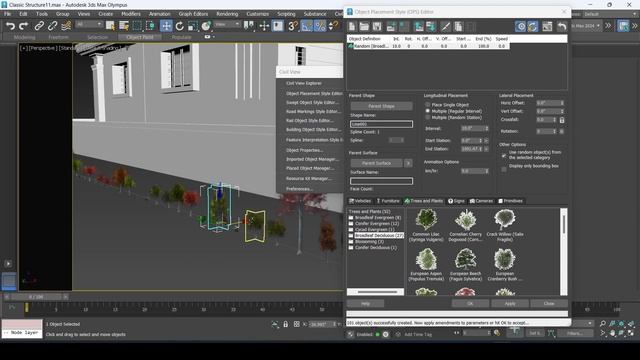Toggle the Percent Snap icon
The image size is (640, 360).
320,26
